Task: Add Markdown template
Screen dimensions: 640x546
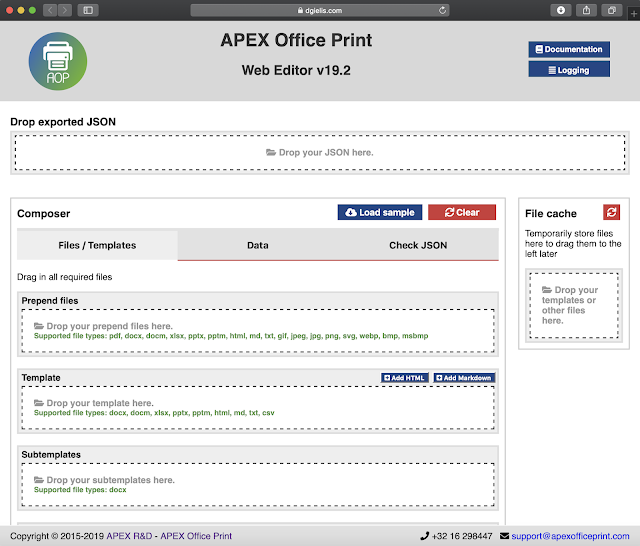Action: [464, 378]
